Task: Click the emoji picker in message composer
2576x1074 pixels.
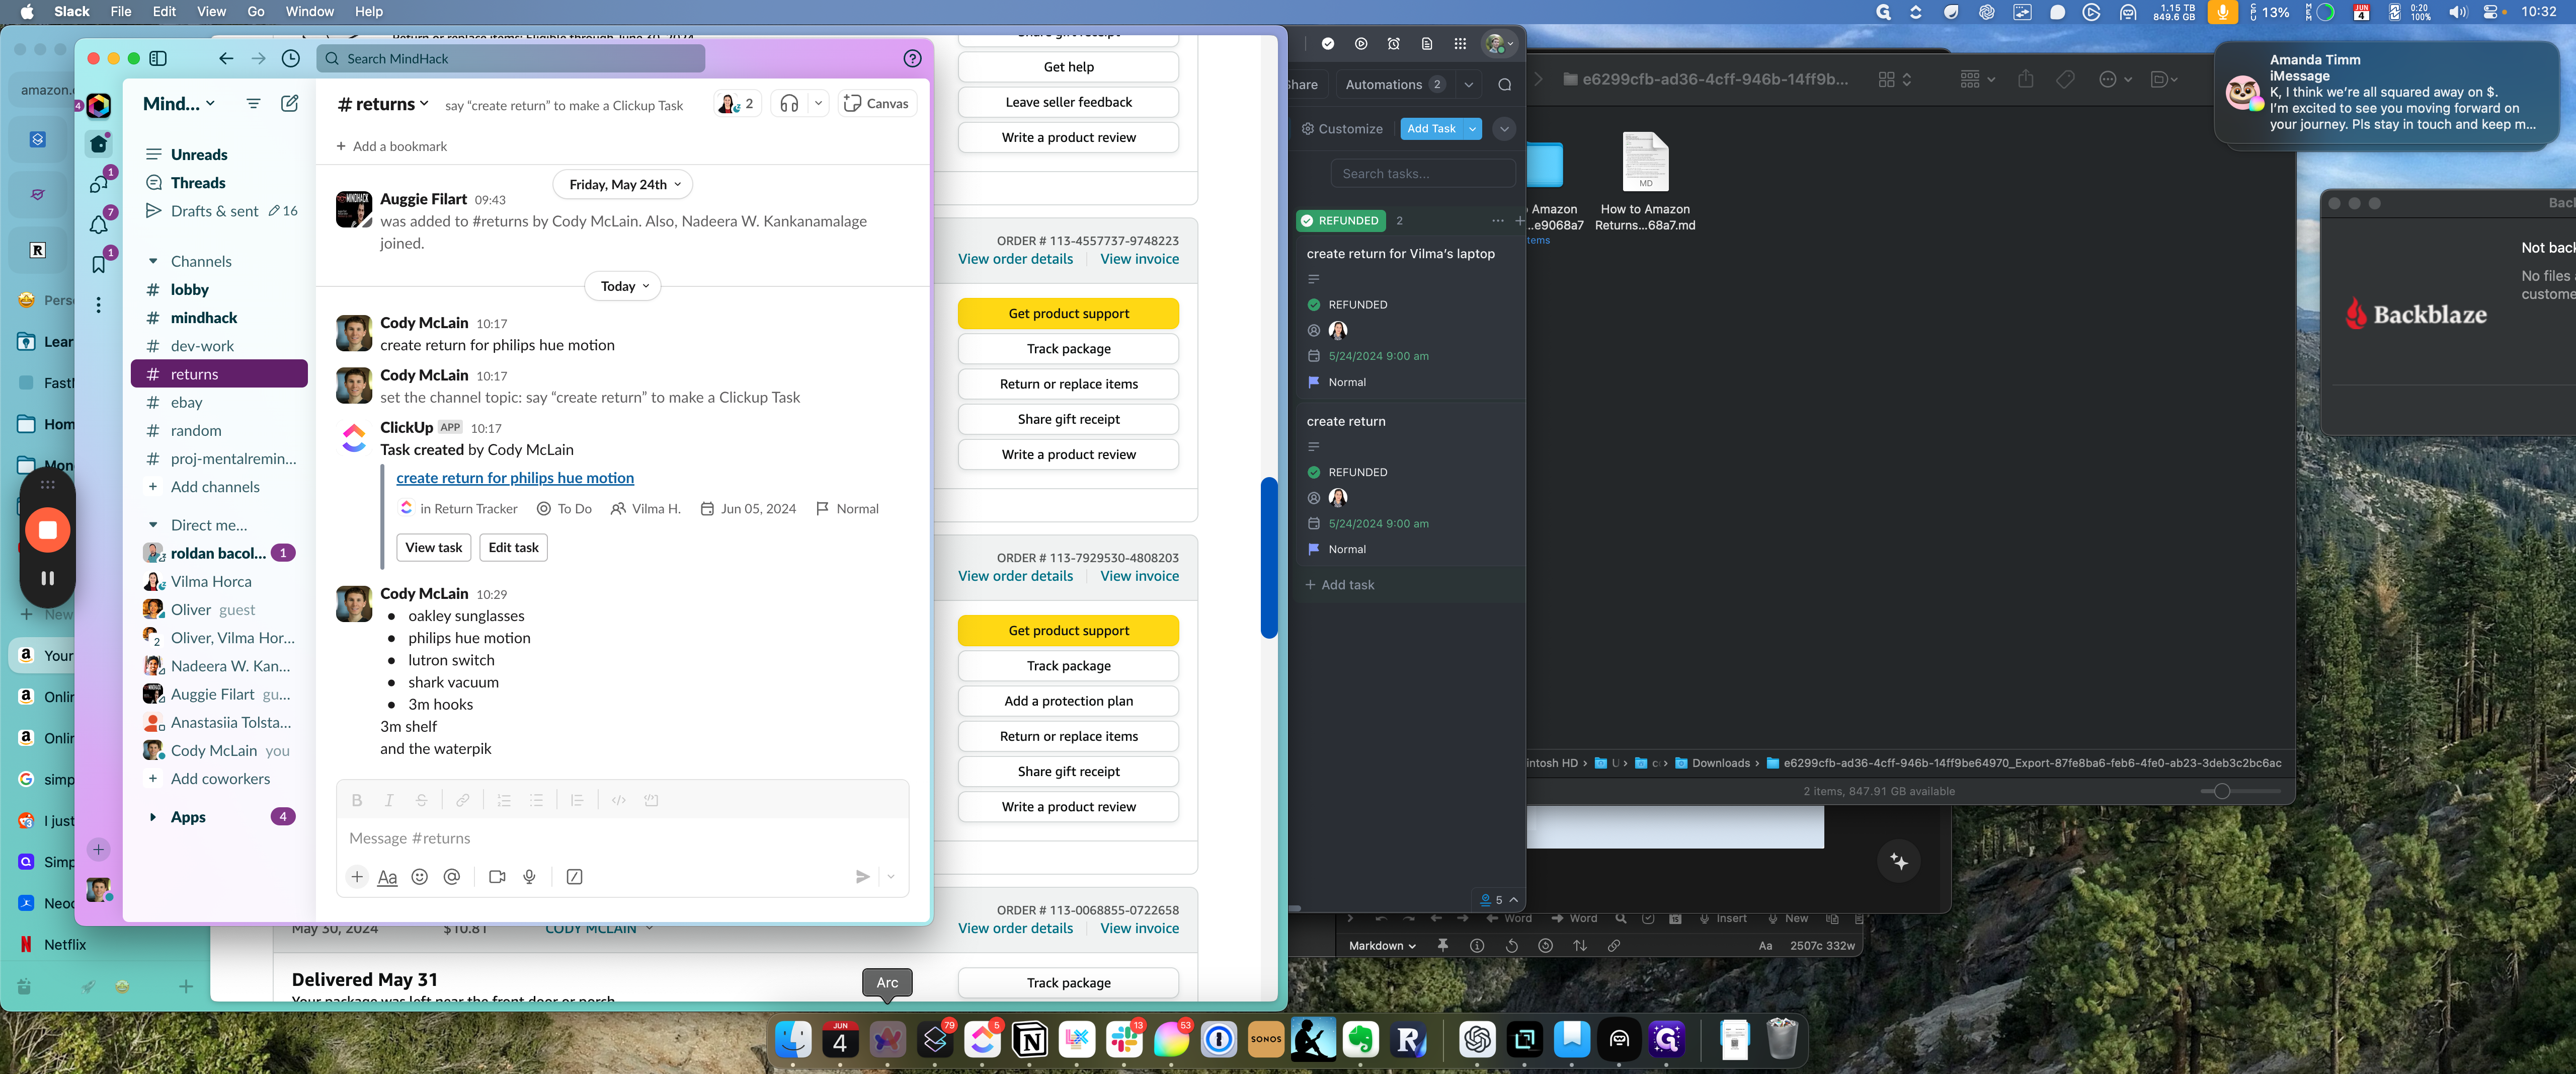Action: (x=420, y=876)
